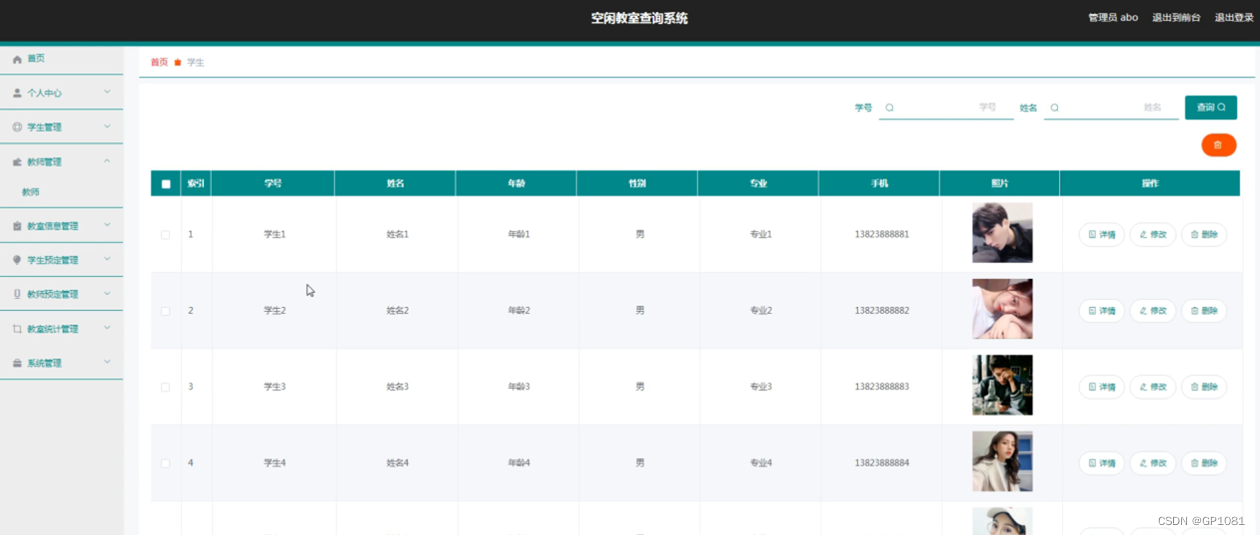
Task: Click the 年龄3 cell
Action: 519,387
